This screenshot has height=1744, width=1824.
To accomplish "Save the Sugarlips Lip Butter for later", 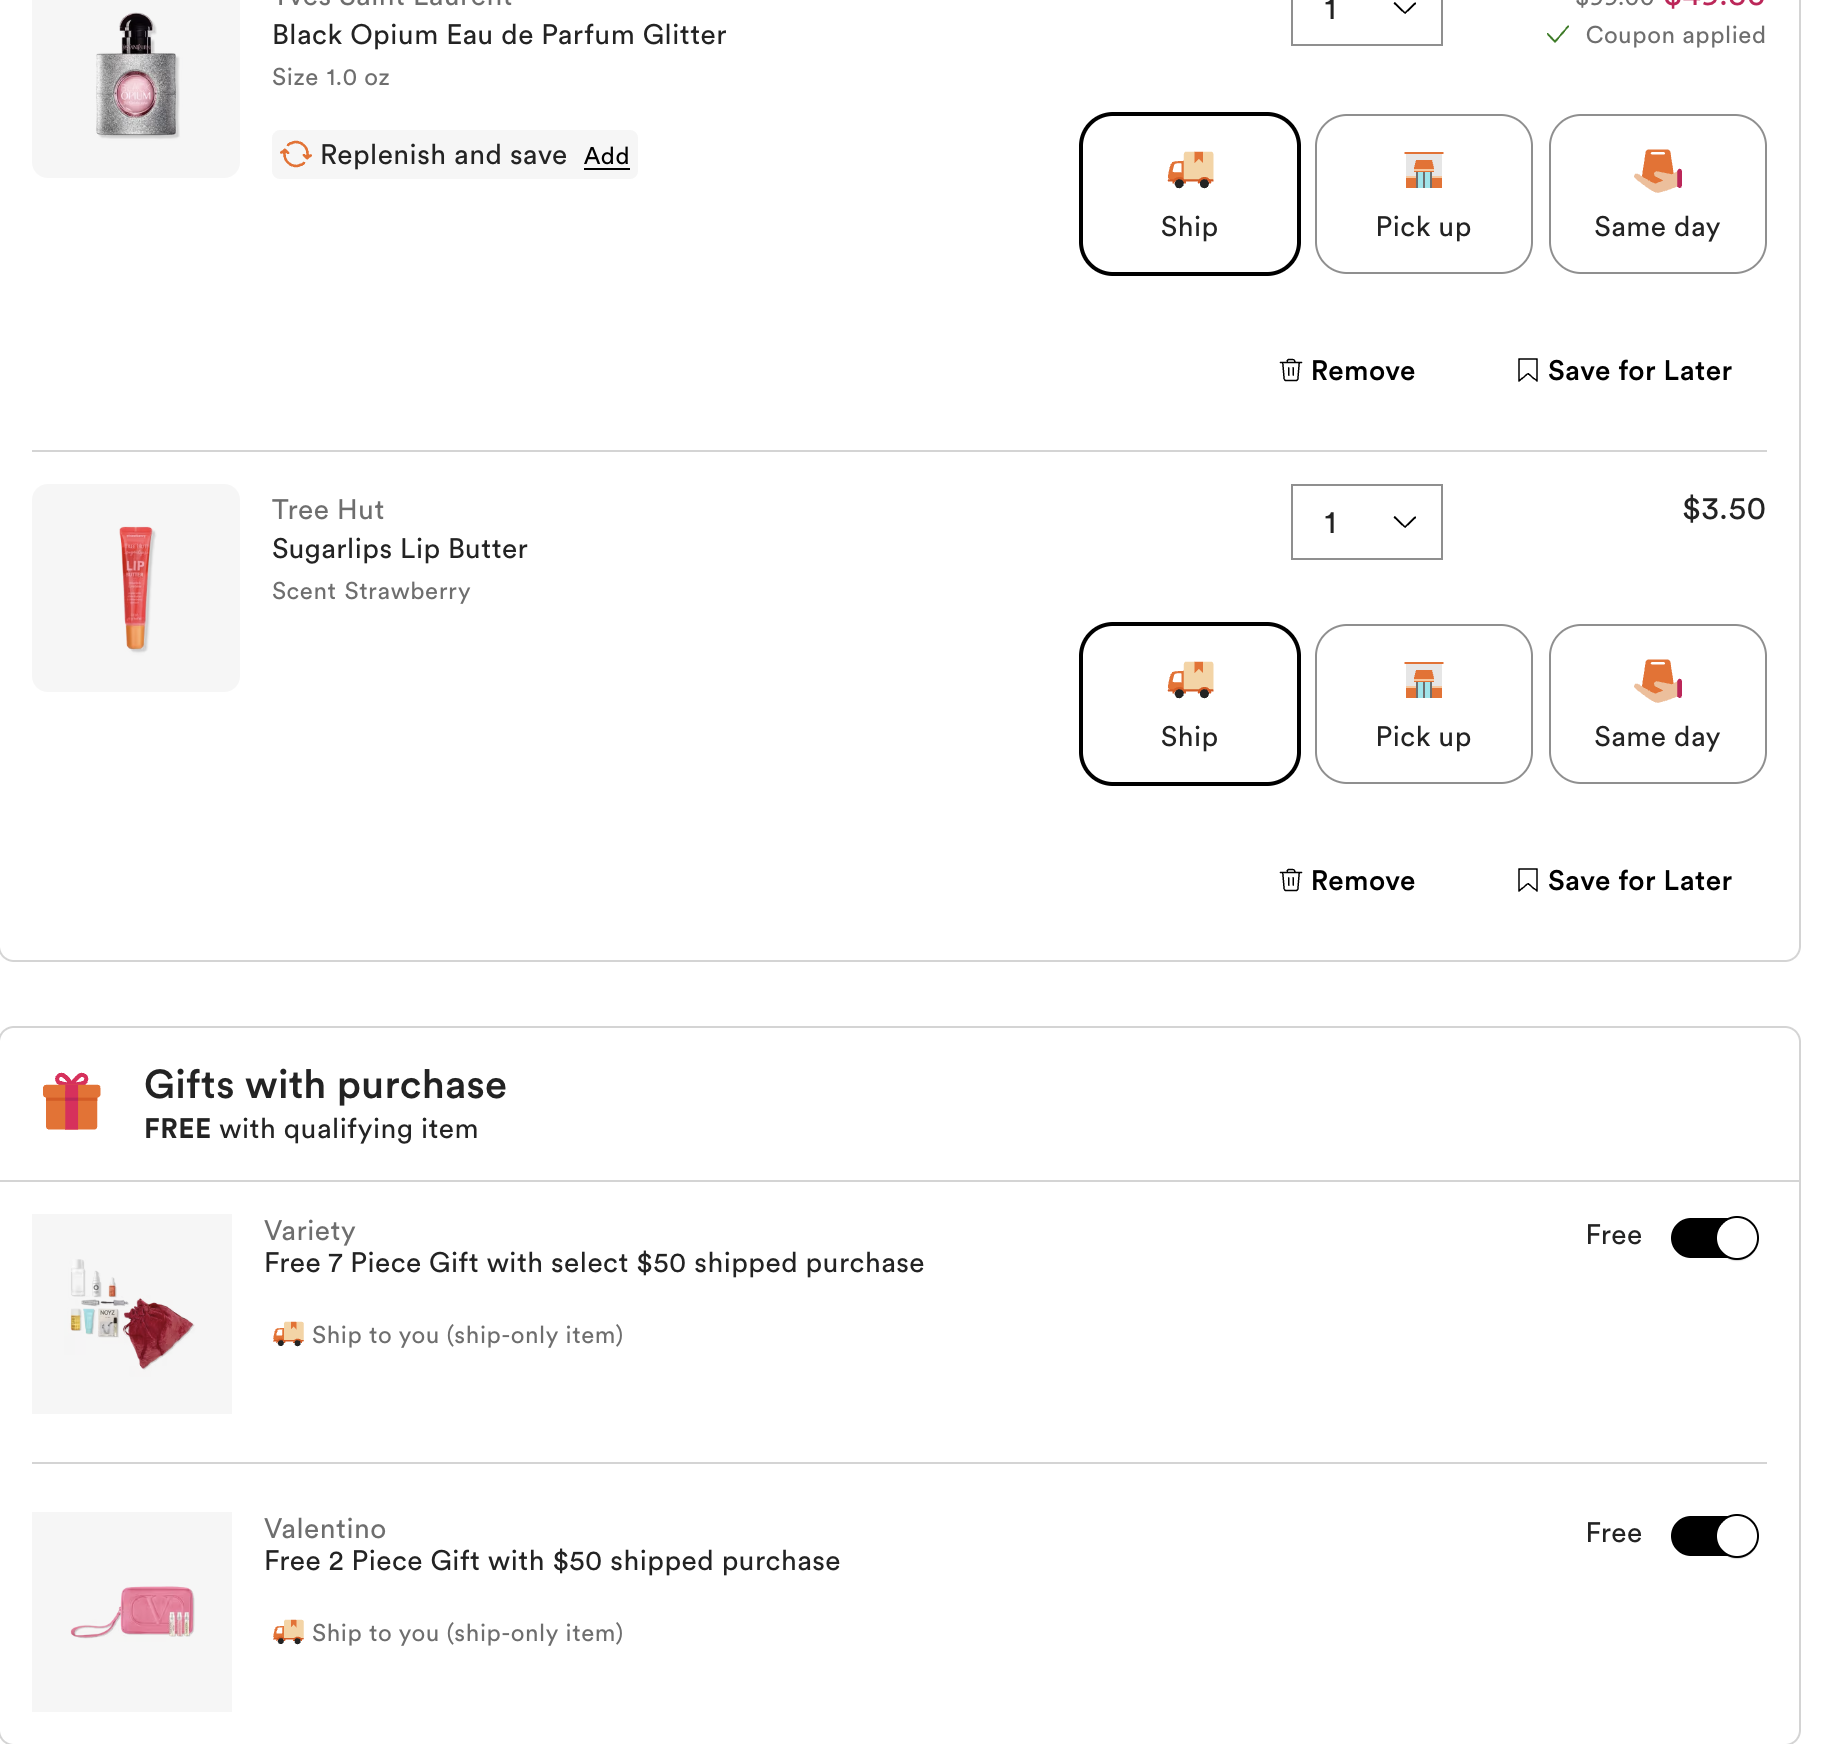I will [x=1623, y=880].
